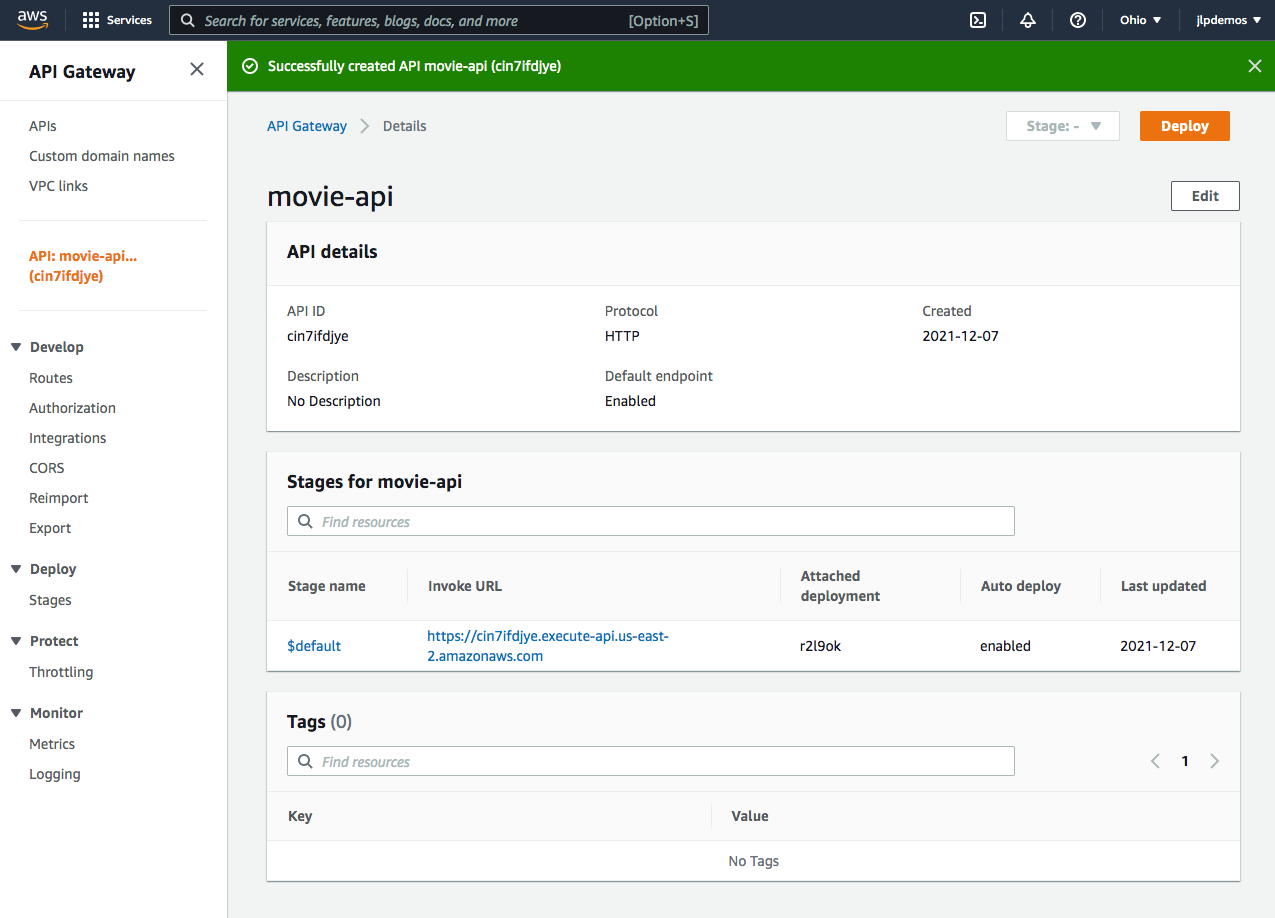This screenshot has width=1275, height=918.
Task: Click the Attached deployment column header
Action: (x=840, y=586)
